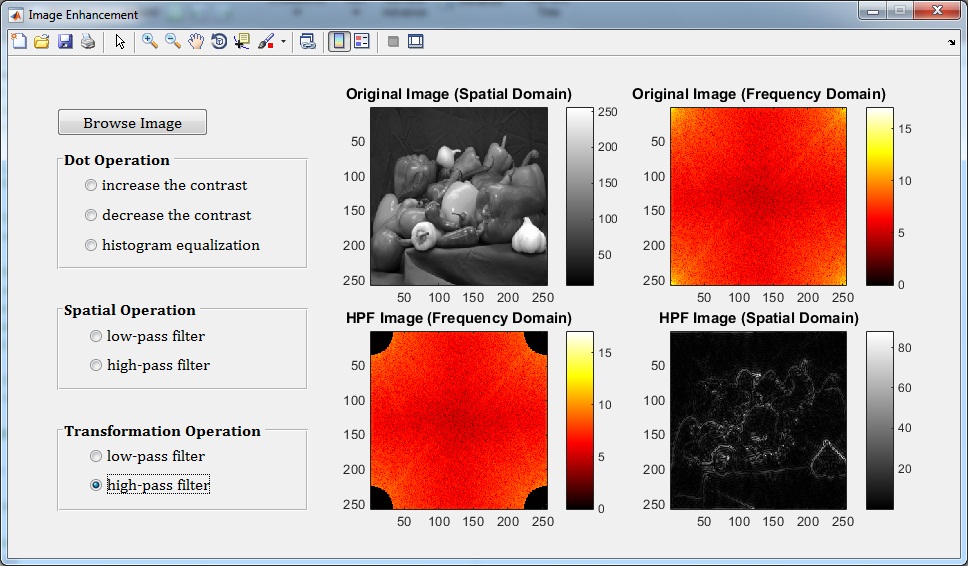The width and height of the screenshot is (968, 566).
Task: Click the New Figure icon
Action: [18, 41]
